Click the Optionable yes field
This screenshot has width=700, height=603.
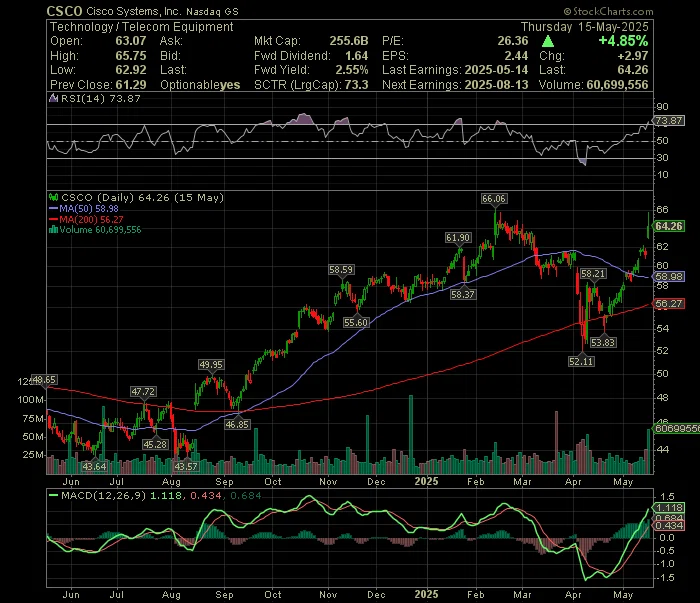(200, 85)
